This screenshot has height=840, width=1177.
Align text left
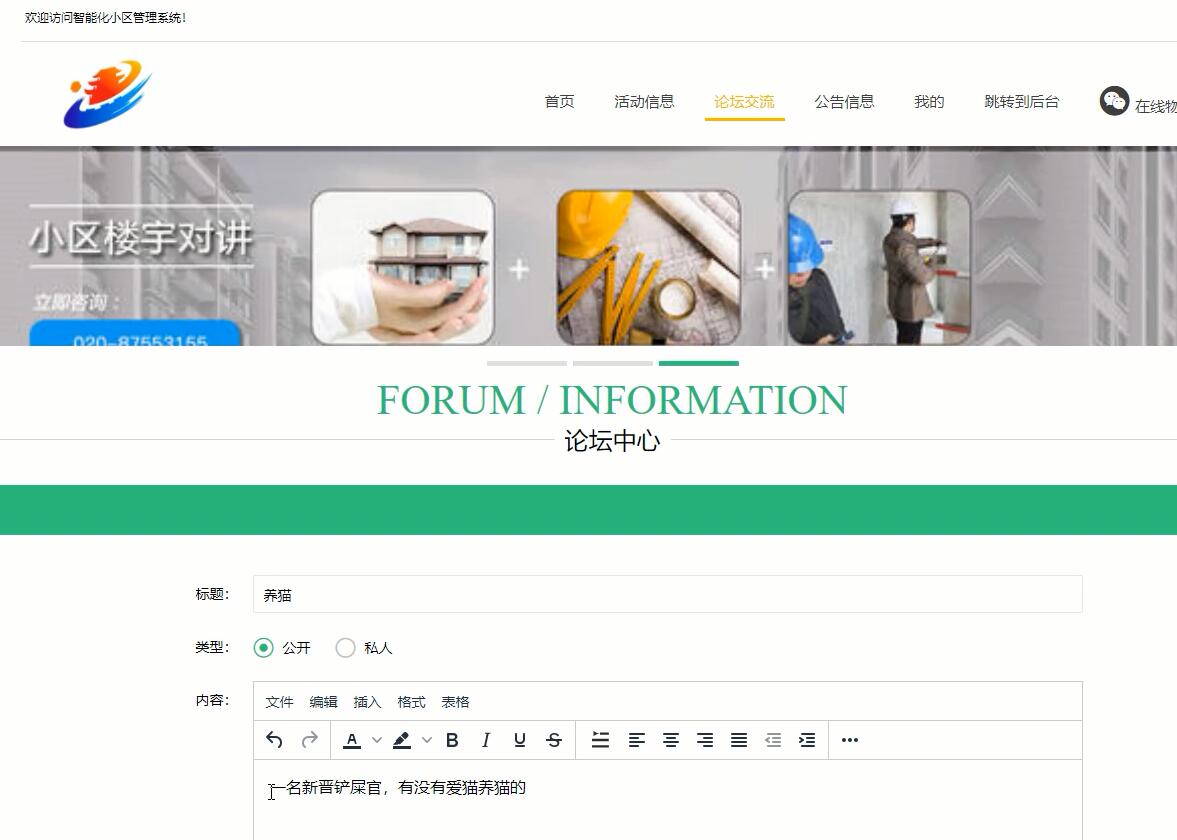[637, 740]
